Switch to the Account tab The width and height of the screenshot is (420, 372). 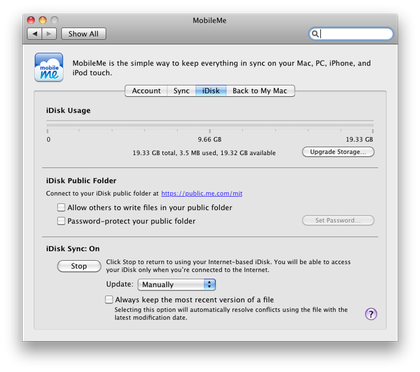pyautogui.click(x=146, y=91)
